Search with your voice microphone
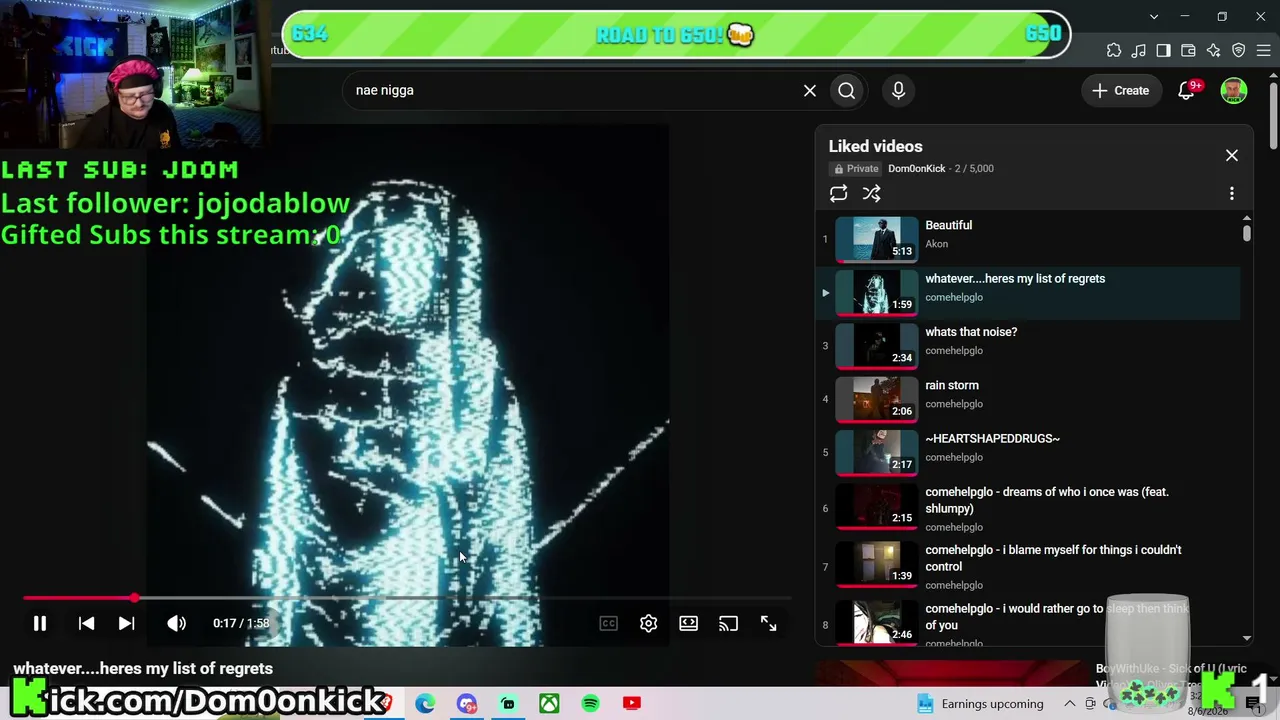This screenshot has width=1280, height=720. [x=898, y=90]
